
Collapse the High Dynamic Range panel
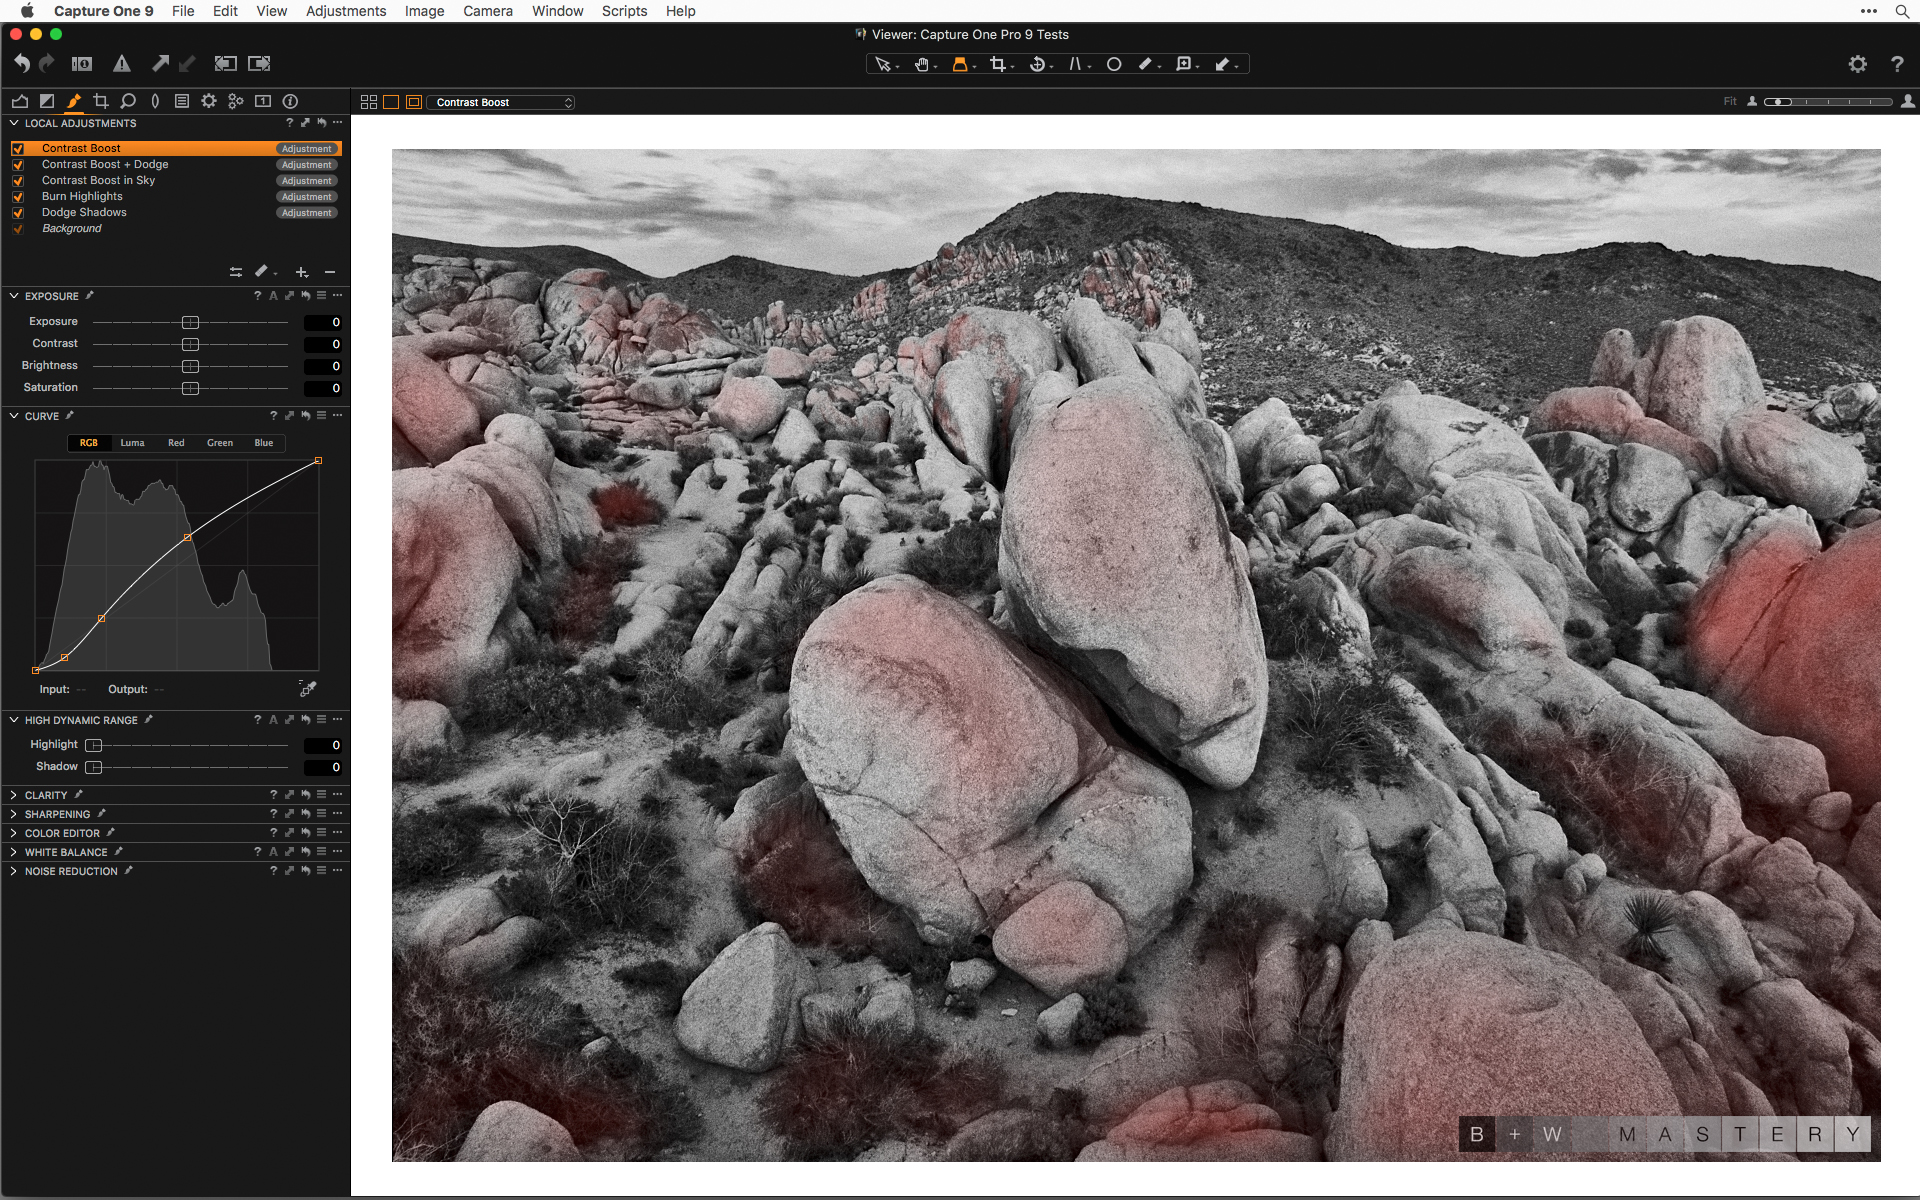click(14, 720)
